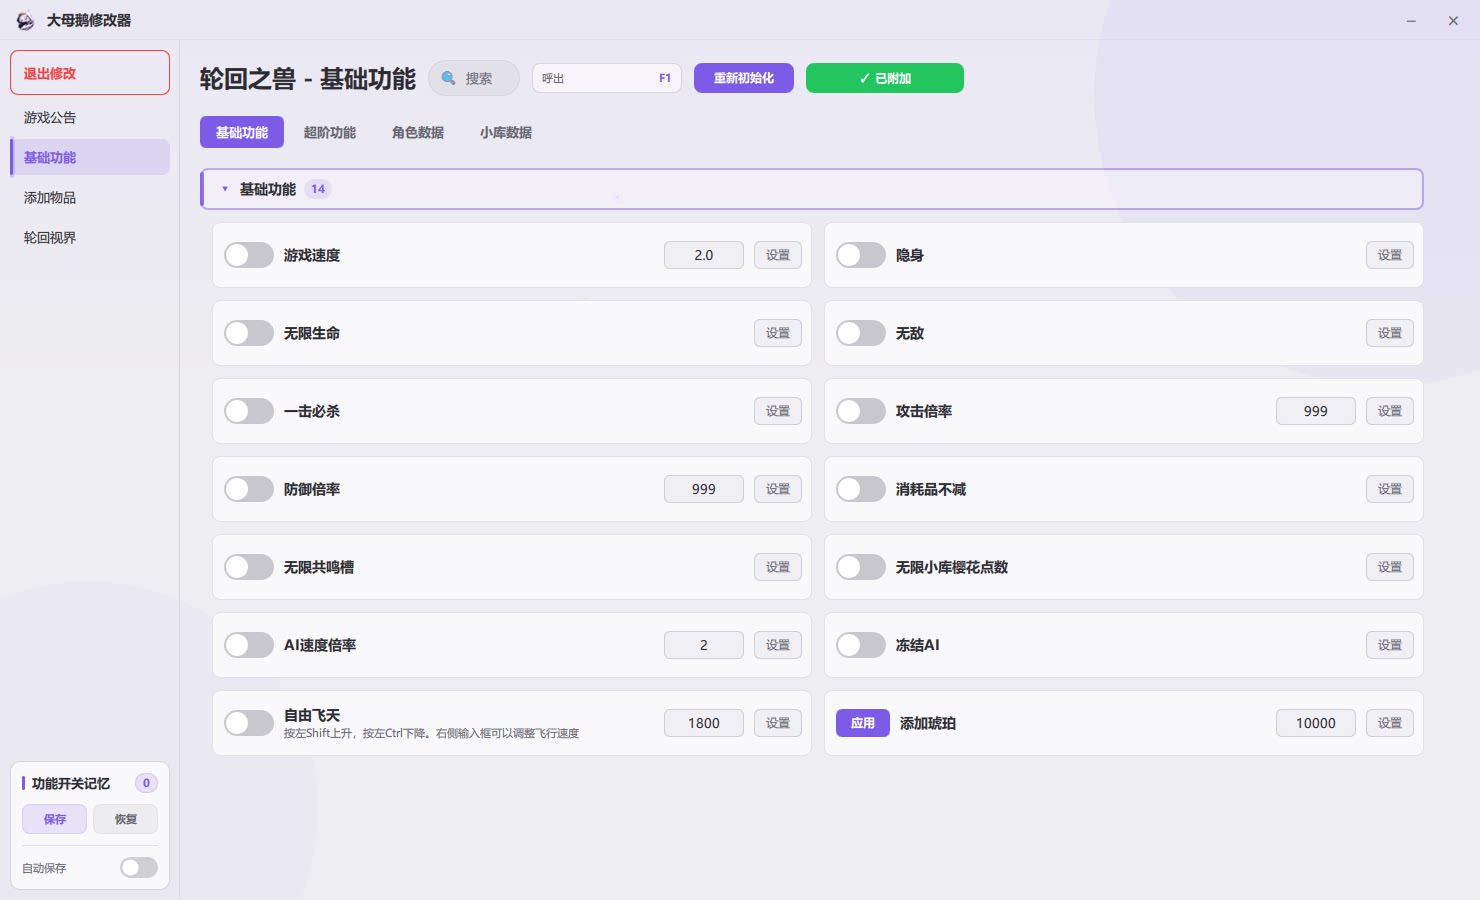This screenshot has width=1480, height=900.
Task: Select the 基础功能 tab in the tab bar
Action: click(x=242, y=132)
